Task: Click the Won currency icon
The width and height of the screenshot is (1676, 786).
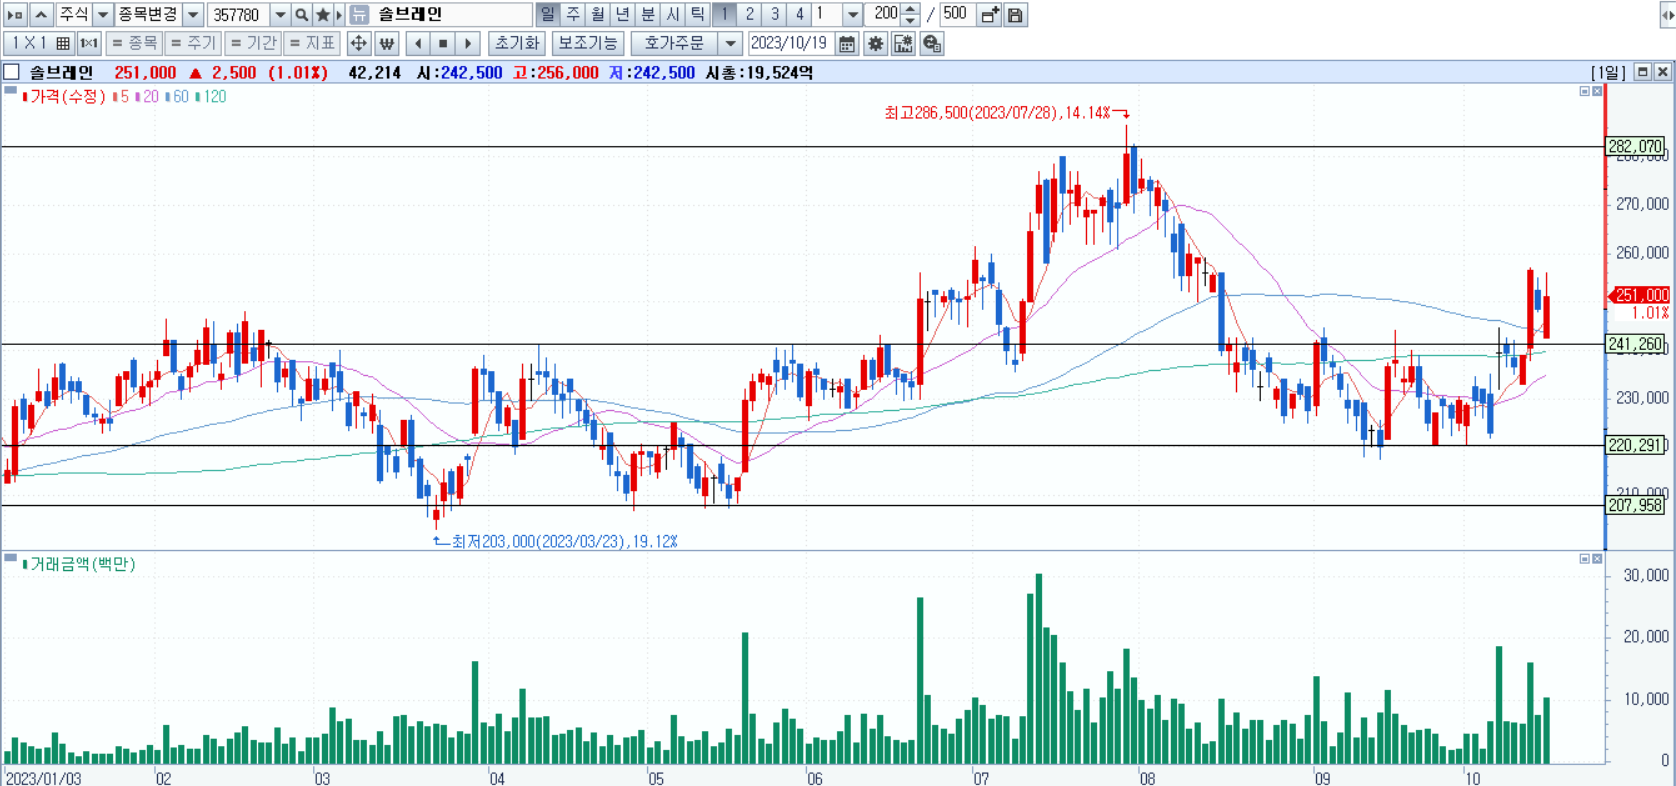Action: coord(387,44)
